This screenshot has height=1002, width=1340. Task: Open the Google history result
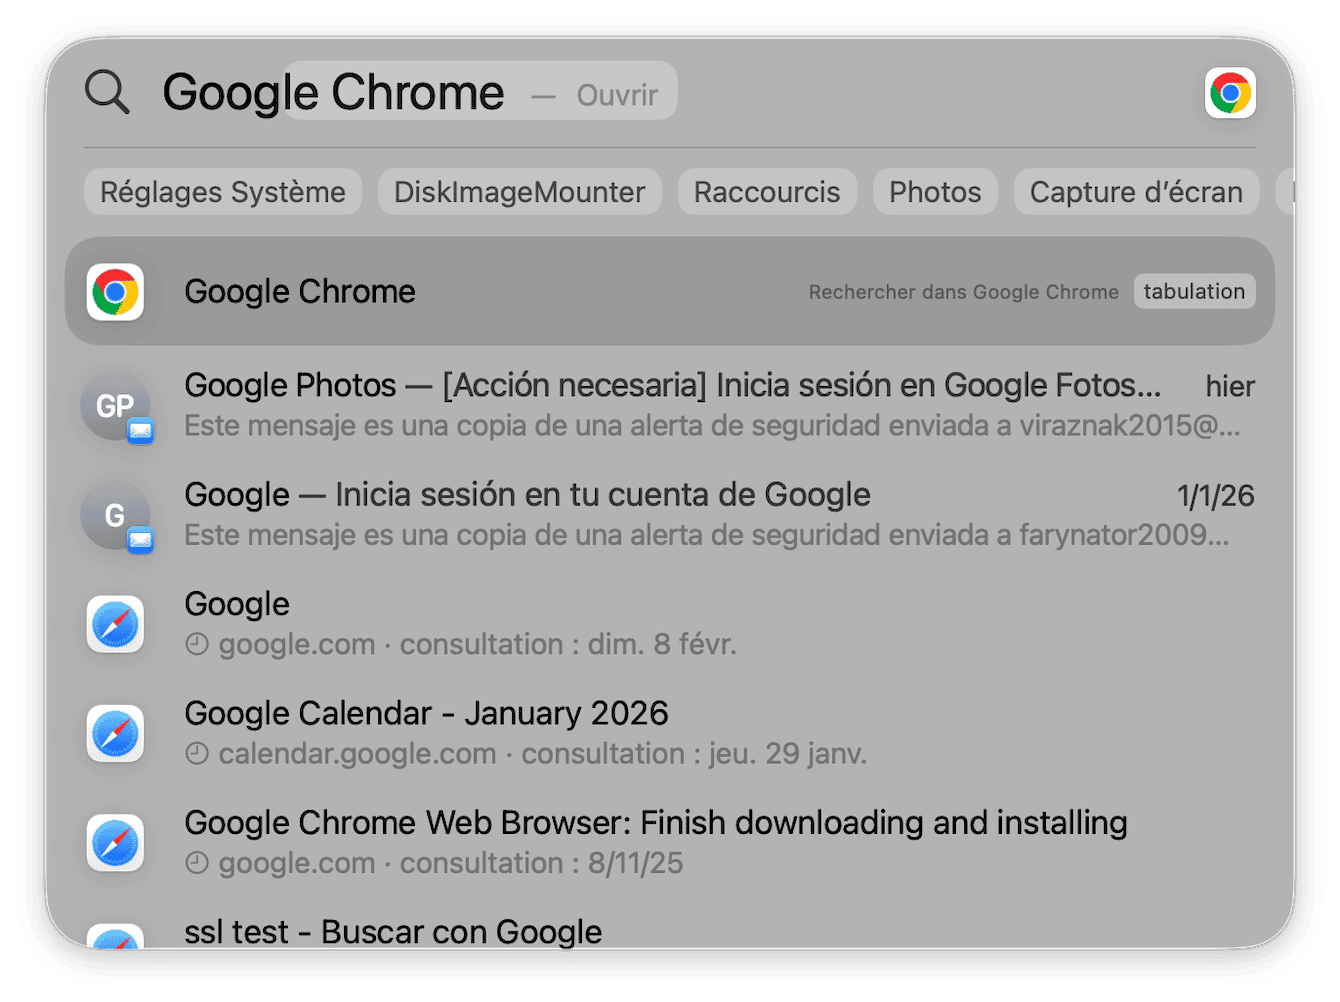pos(670,624)
